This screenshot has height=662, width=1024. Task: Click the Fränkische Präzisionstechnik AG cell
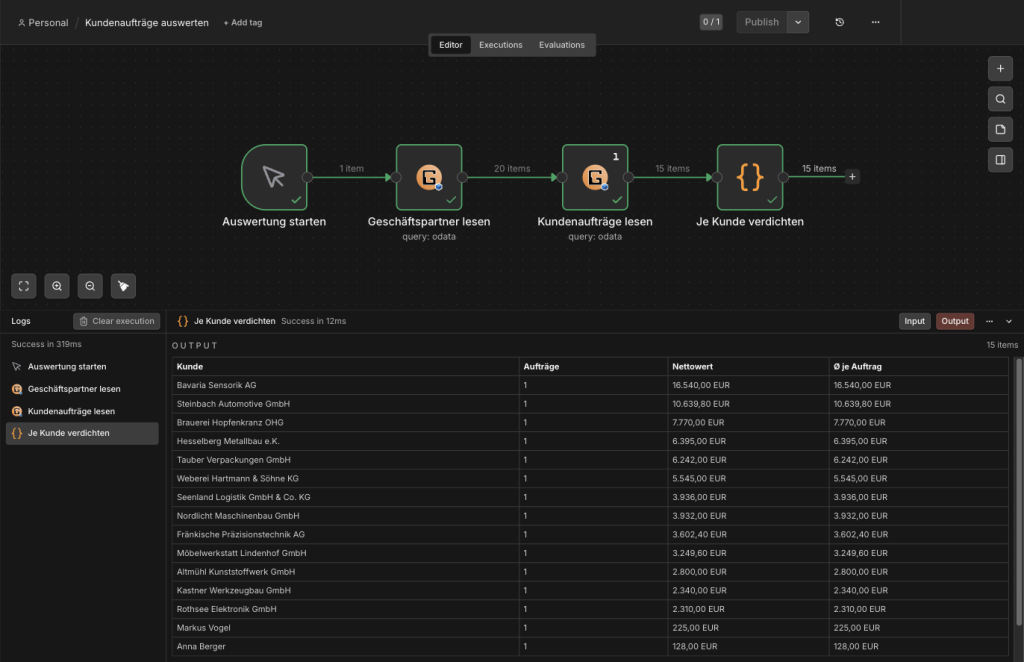[345, 535]
